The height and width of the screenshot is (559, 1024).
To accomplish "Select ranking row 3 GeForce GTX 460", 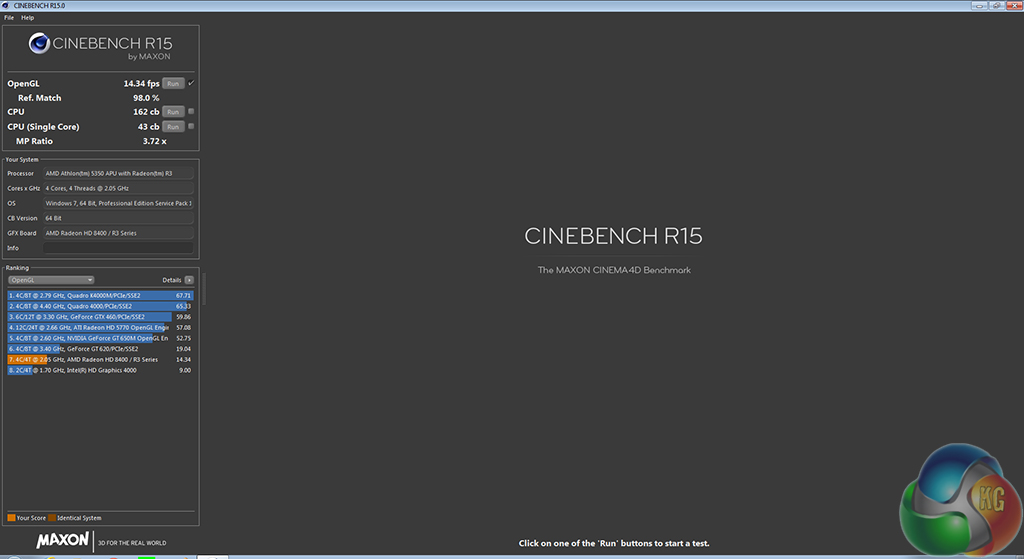I will 101,317.
